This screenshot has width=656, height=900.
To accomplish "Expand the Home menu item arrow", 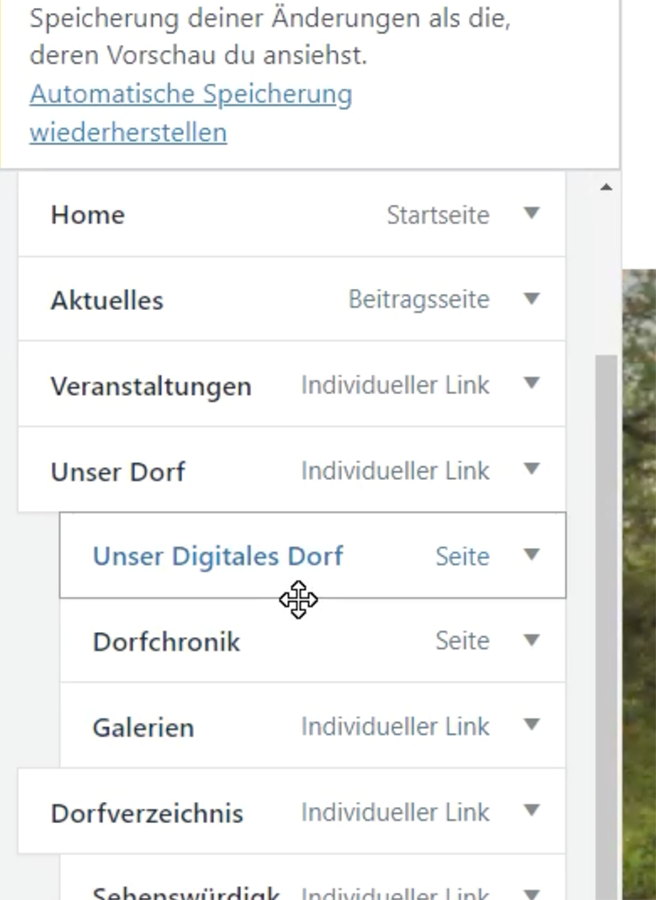I will (x=532, y=213).
